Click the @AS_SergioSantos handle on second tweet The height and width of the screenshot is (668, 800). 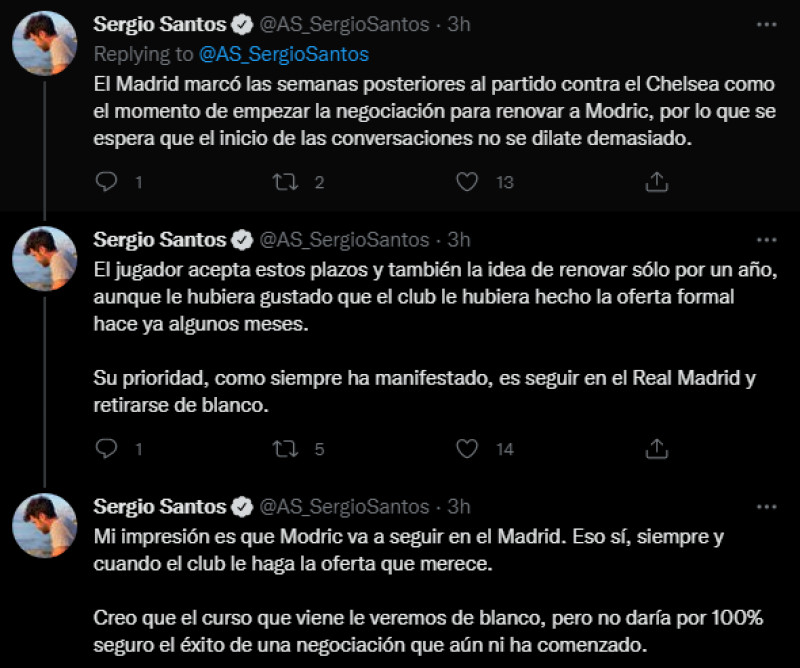[344, 240]
